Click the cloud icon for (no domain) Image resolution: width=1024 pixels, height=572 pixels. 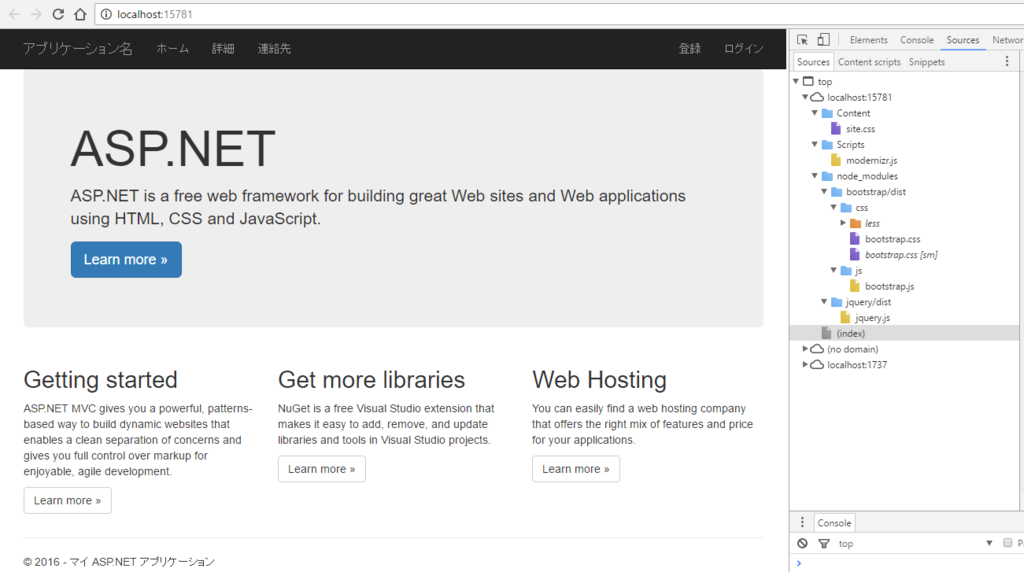tap(817, 349)
